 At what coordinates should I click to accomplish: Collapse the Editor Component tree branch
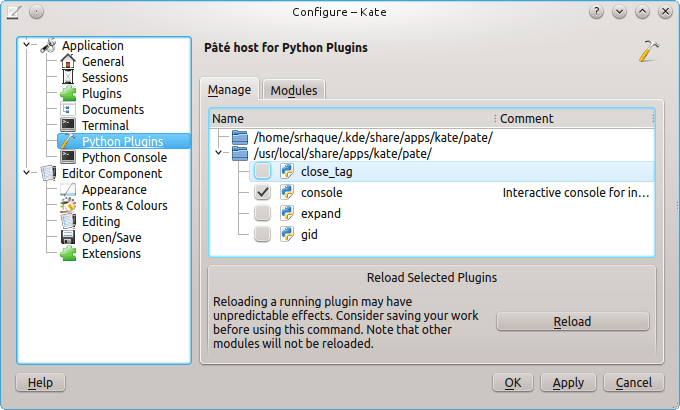pos(26,173)
